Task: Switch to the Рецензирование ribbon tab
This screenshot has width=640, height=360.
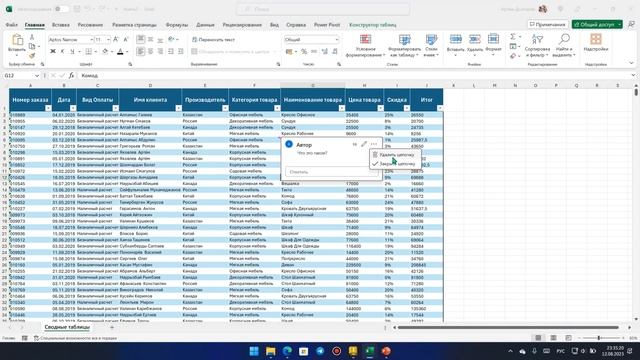Action: [242, 25]
